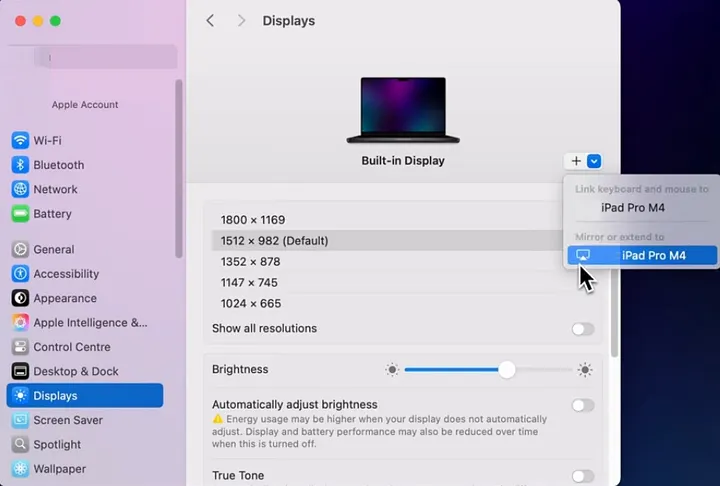
Task: Open the blue display options dropdown arrow
Action: click(x=594, y=161)
